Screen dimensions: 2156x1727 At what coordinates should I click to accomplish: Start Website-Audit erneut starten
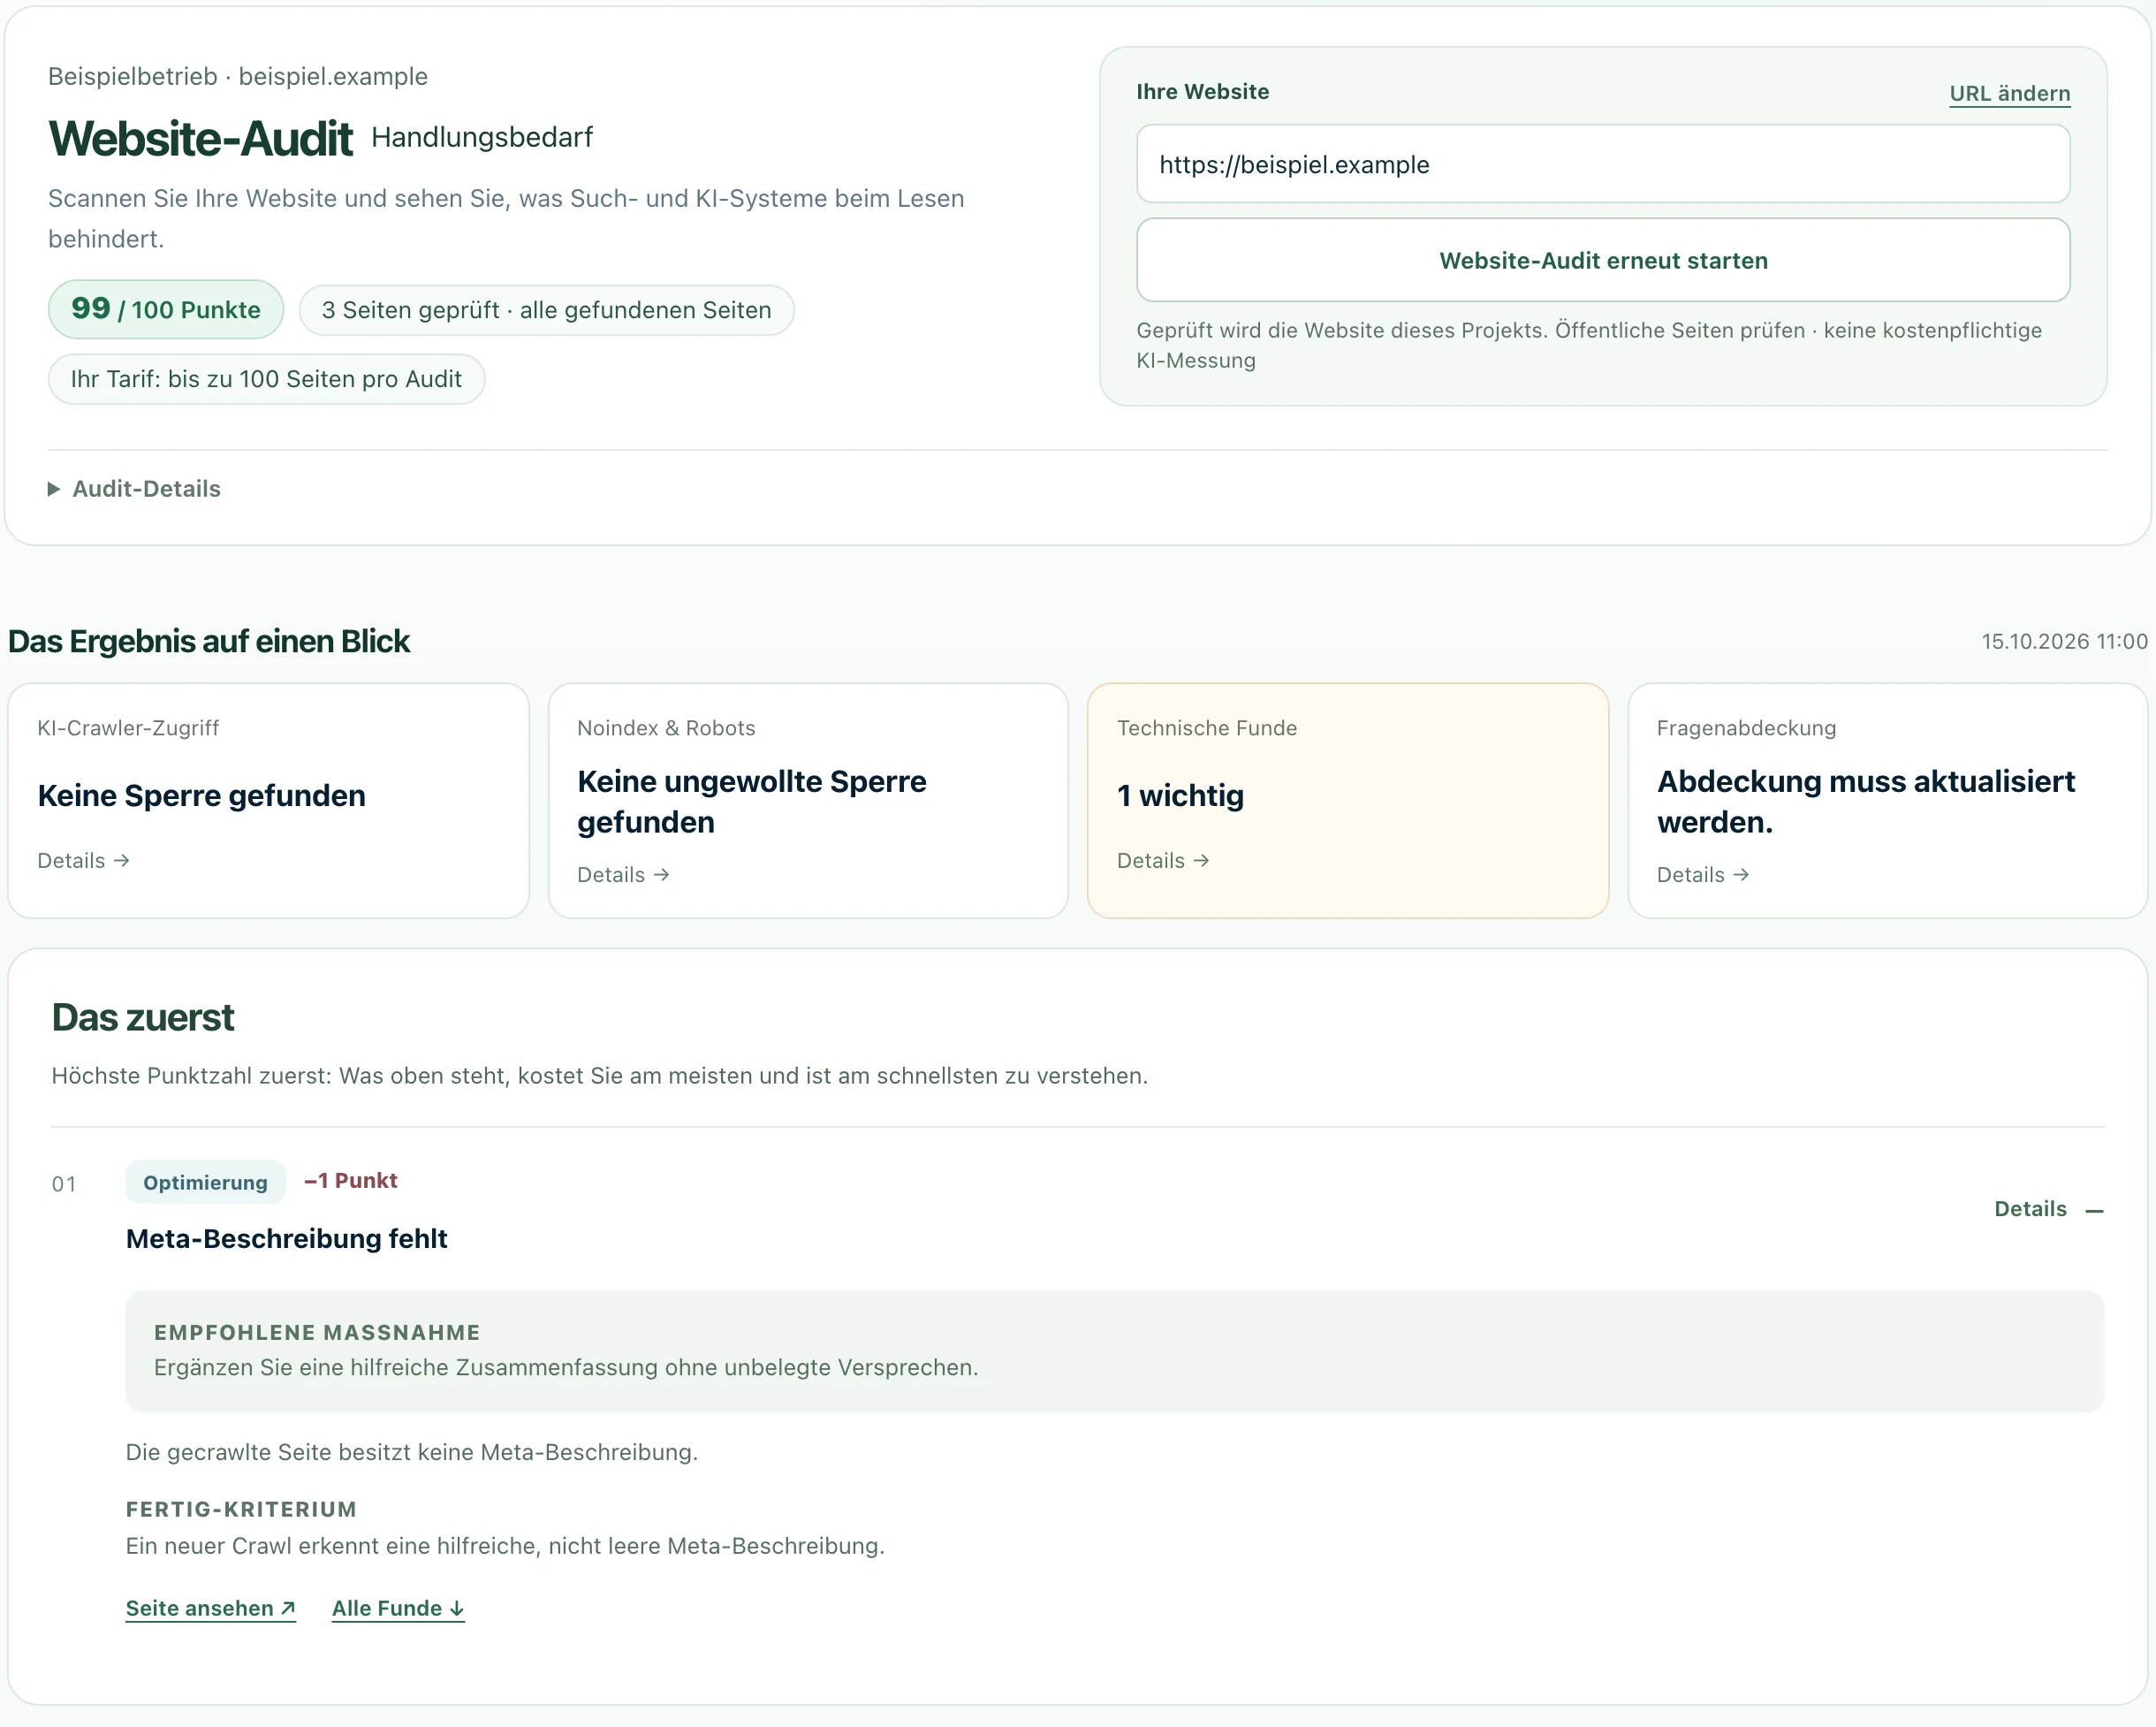(x=1603, y=260)
